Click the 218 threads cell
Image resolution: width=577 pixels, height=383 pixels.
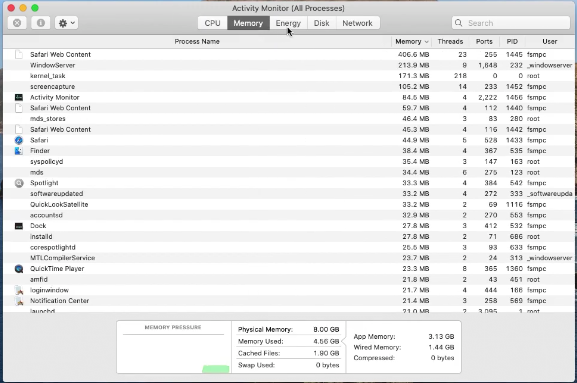pyautogui.click(x=460, y=76)
